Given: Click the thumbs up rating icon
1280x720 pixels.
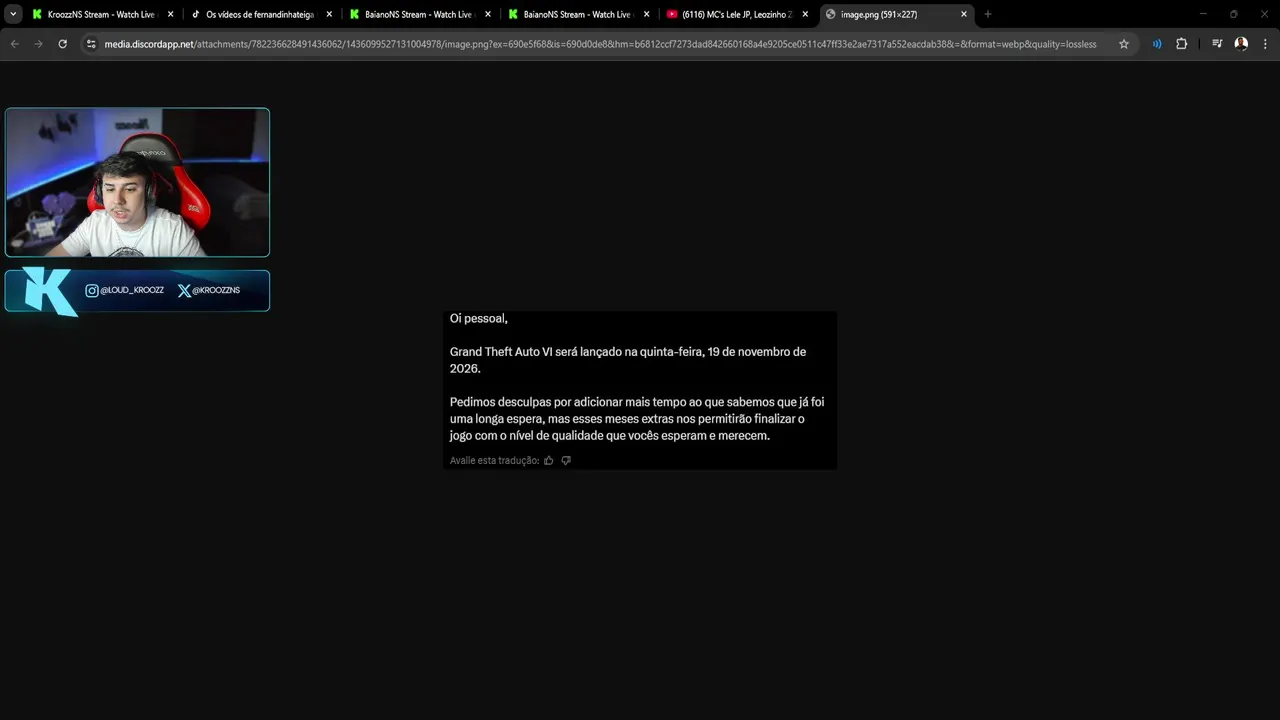Looking at the screenshot, I should pos(549,461).
